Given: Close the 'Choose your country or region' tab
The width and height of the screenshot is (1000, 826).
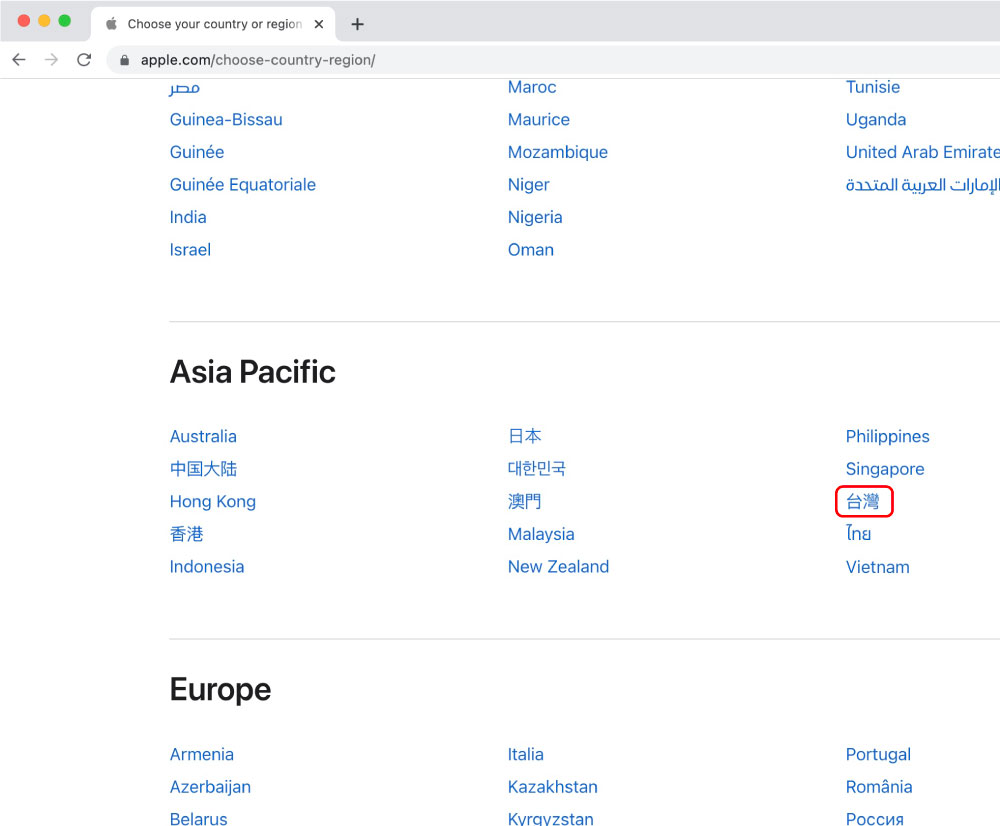Looking at the screenshot, I should (319, 24).
